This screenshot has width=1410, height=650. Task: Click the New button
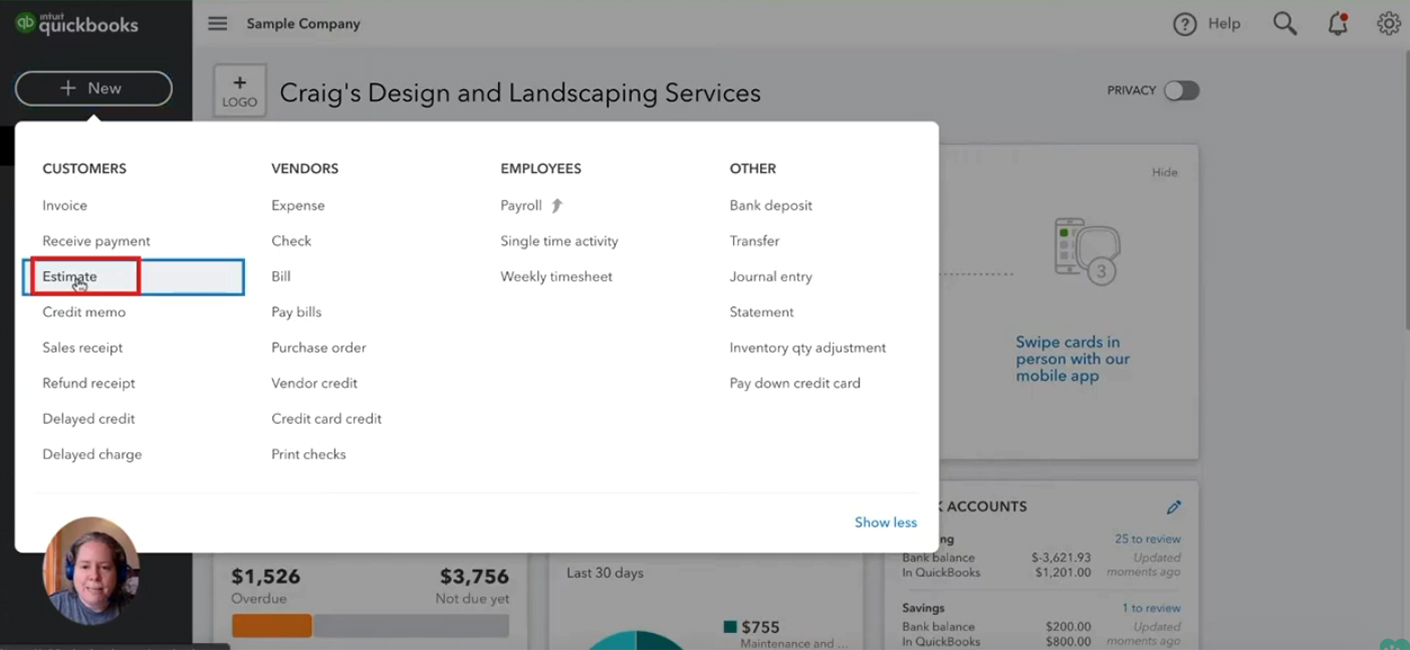point(94,88)
